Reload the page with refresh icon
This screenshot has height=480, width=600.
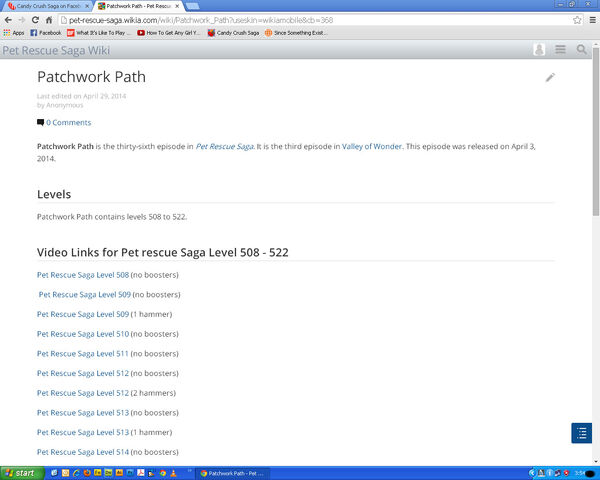pyautogui.click(x=35, y=20)
